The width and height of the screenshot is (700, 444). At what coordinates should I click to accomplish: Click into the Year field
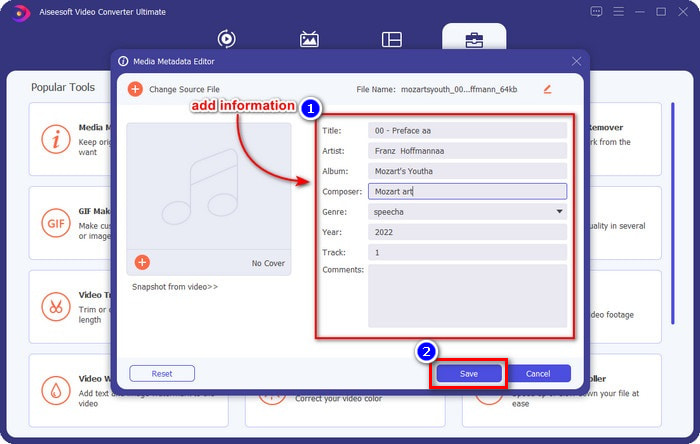(x=467, y=232)
